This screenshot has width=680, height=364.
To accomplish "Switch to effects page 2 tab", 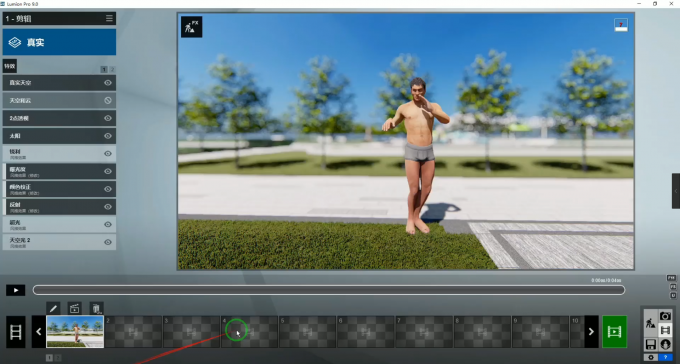I will pyautogui.click(x=112, y=69).
